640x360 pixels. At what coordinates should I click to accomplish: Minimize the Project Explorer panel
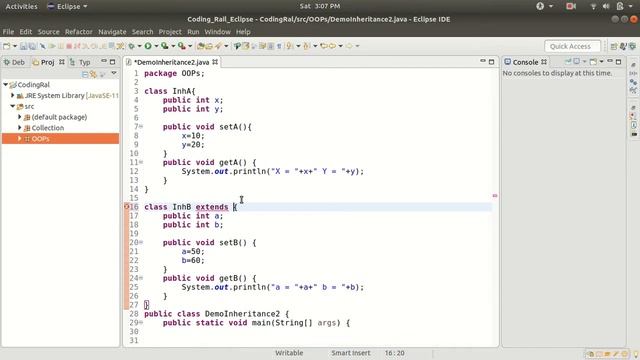[104, 61]
